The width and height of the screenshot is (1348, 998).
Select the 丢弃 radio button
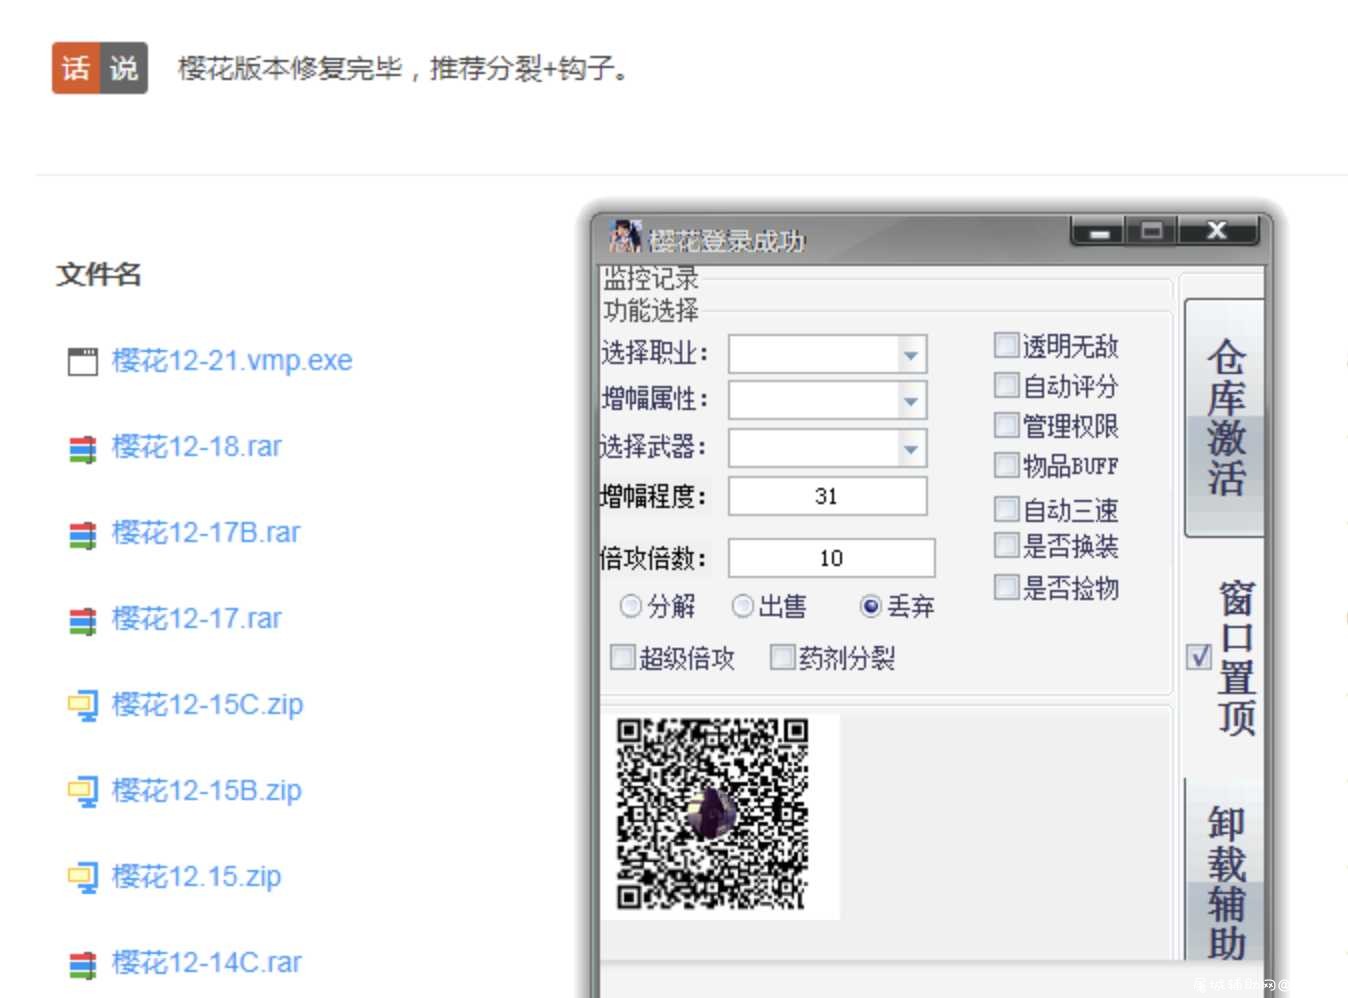coord(871,605)
